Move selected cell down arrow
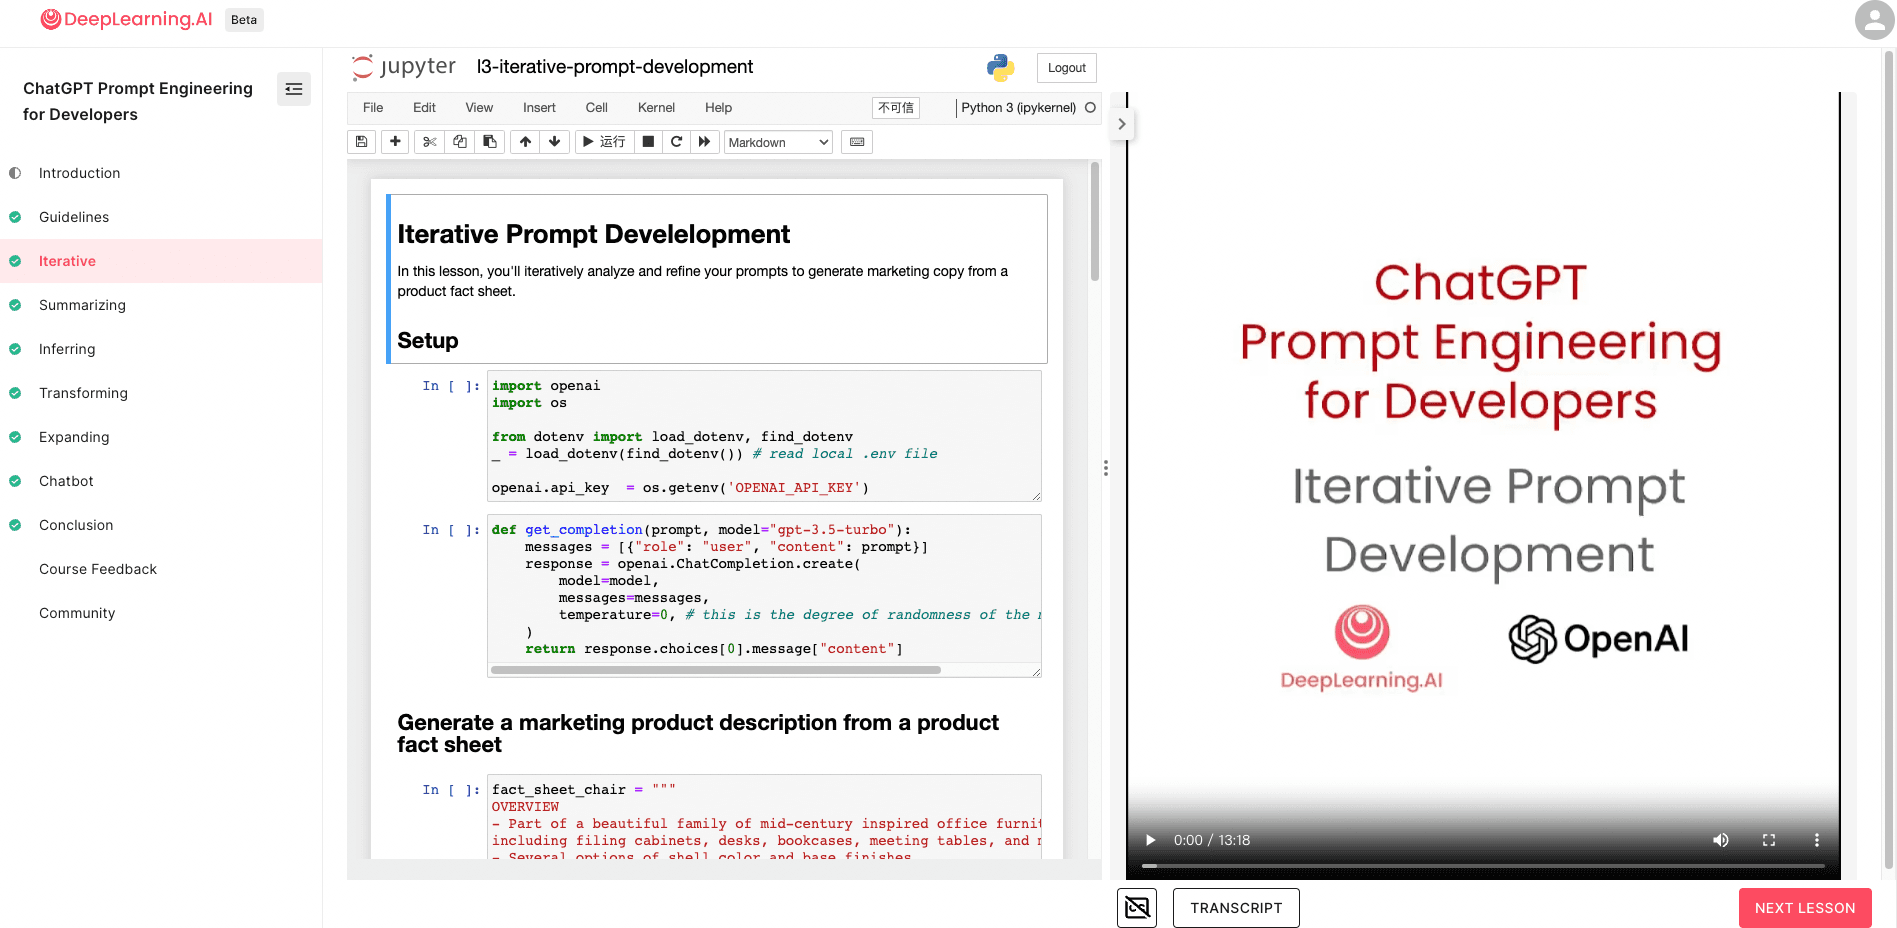1897x928 pixels. pyautogui.click(x=555, y=142)
